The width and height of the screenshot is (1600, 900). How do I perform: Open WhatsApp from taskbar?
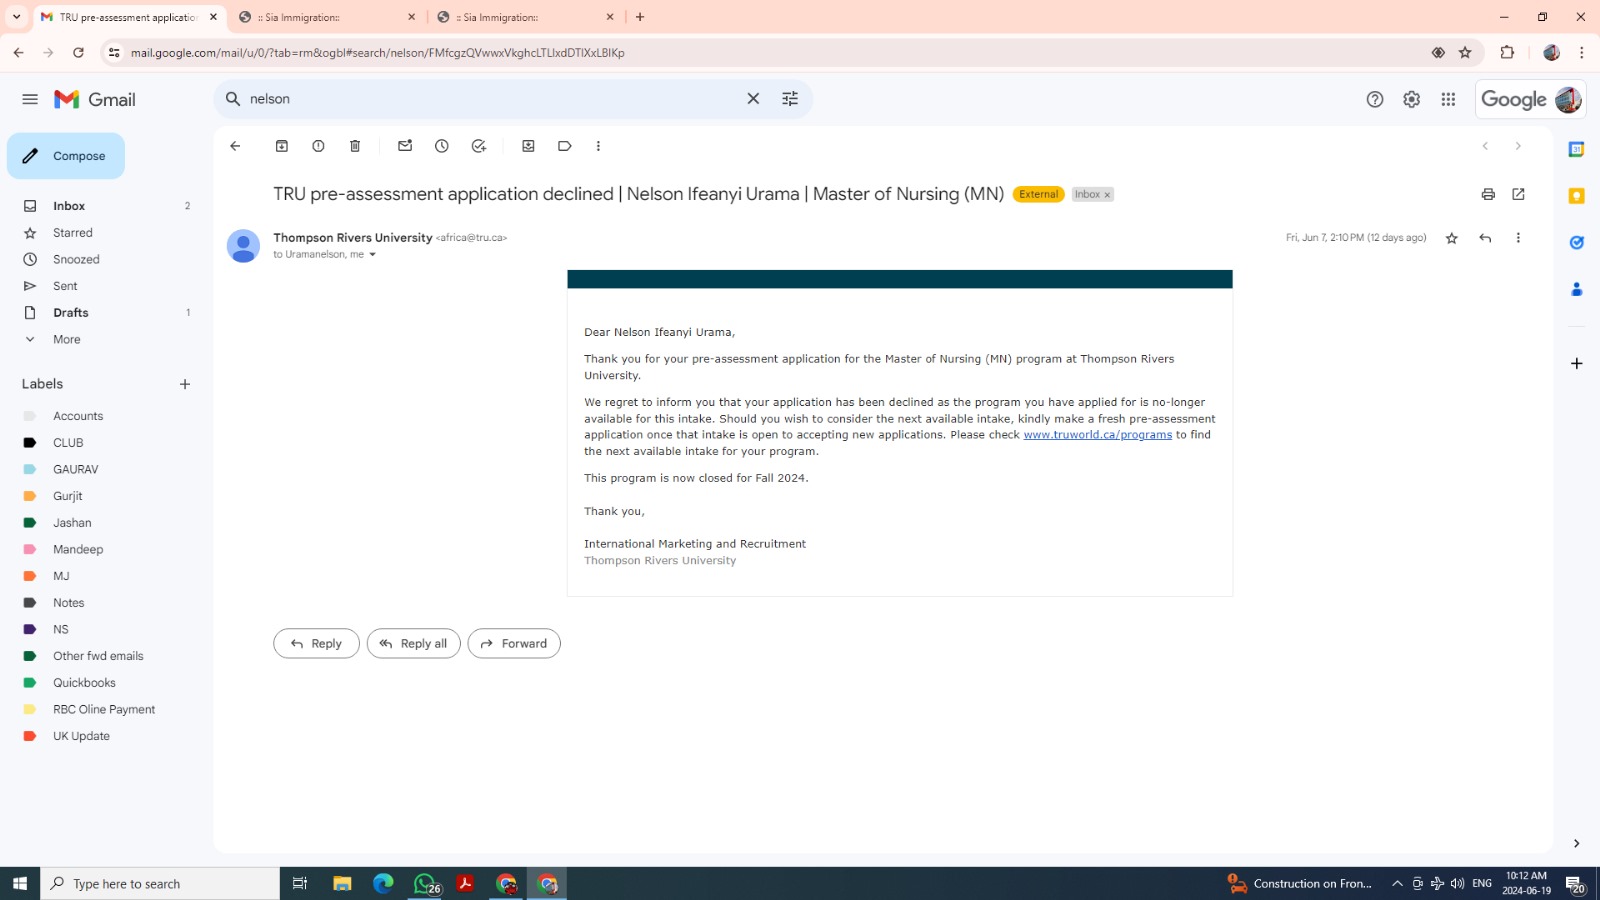426,884
